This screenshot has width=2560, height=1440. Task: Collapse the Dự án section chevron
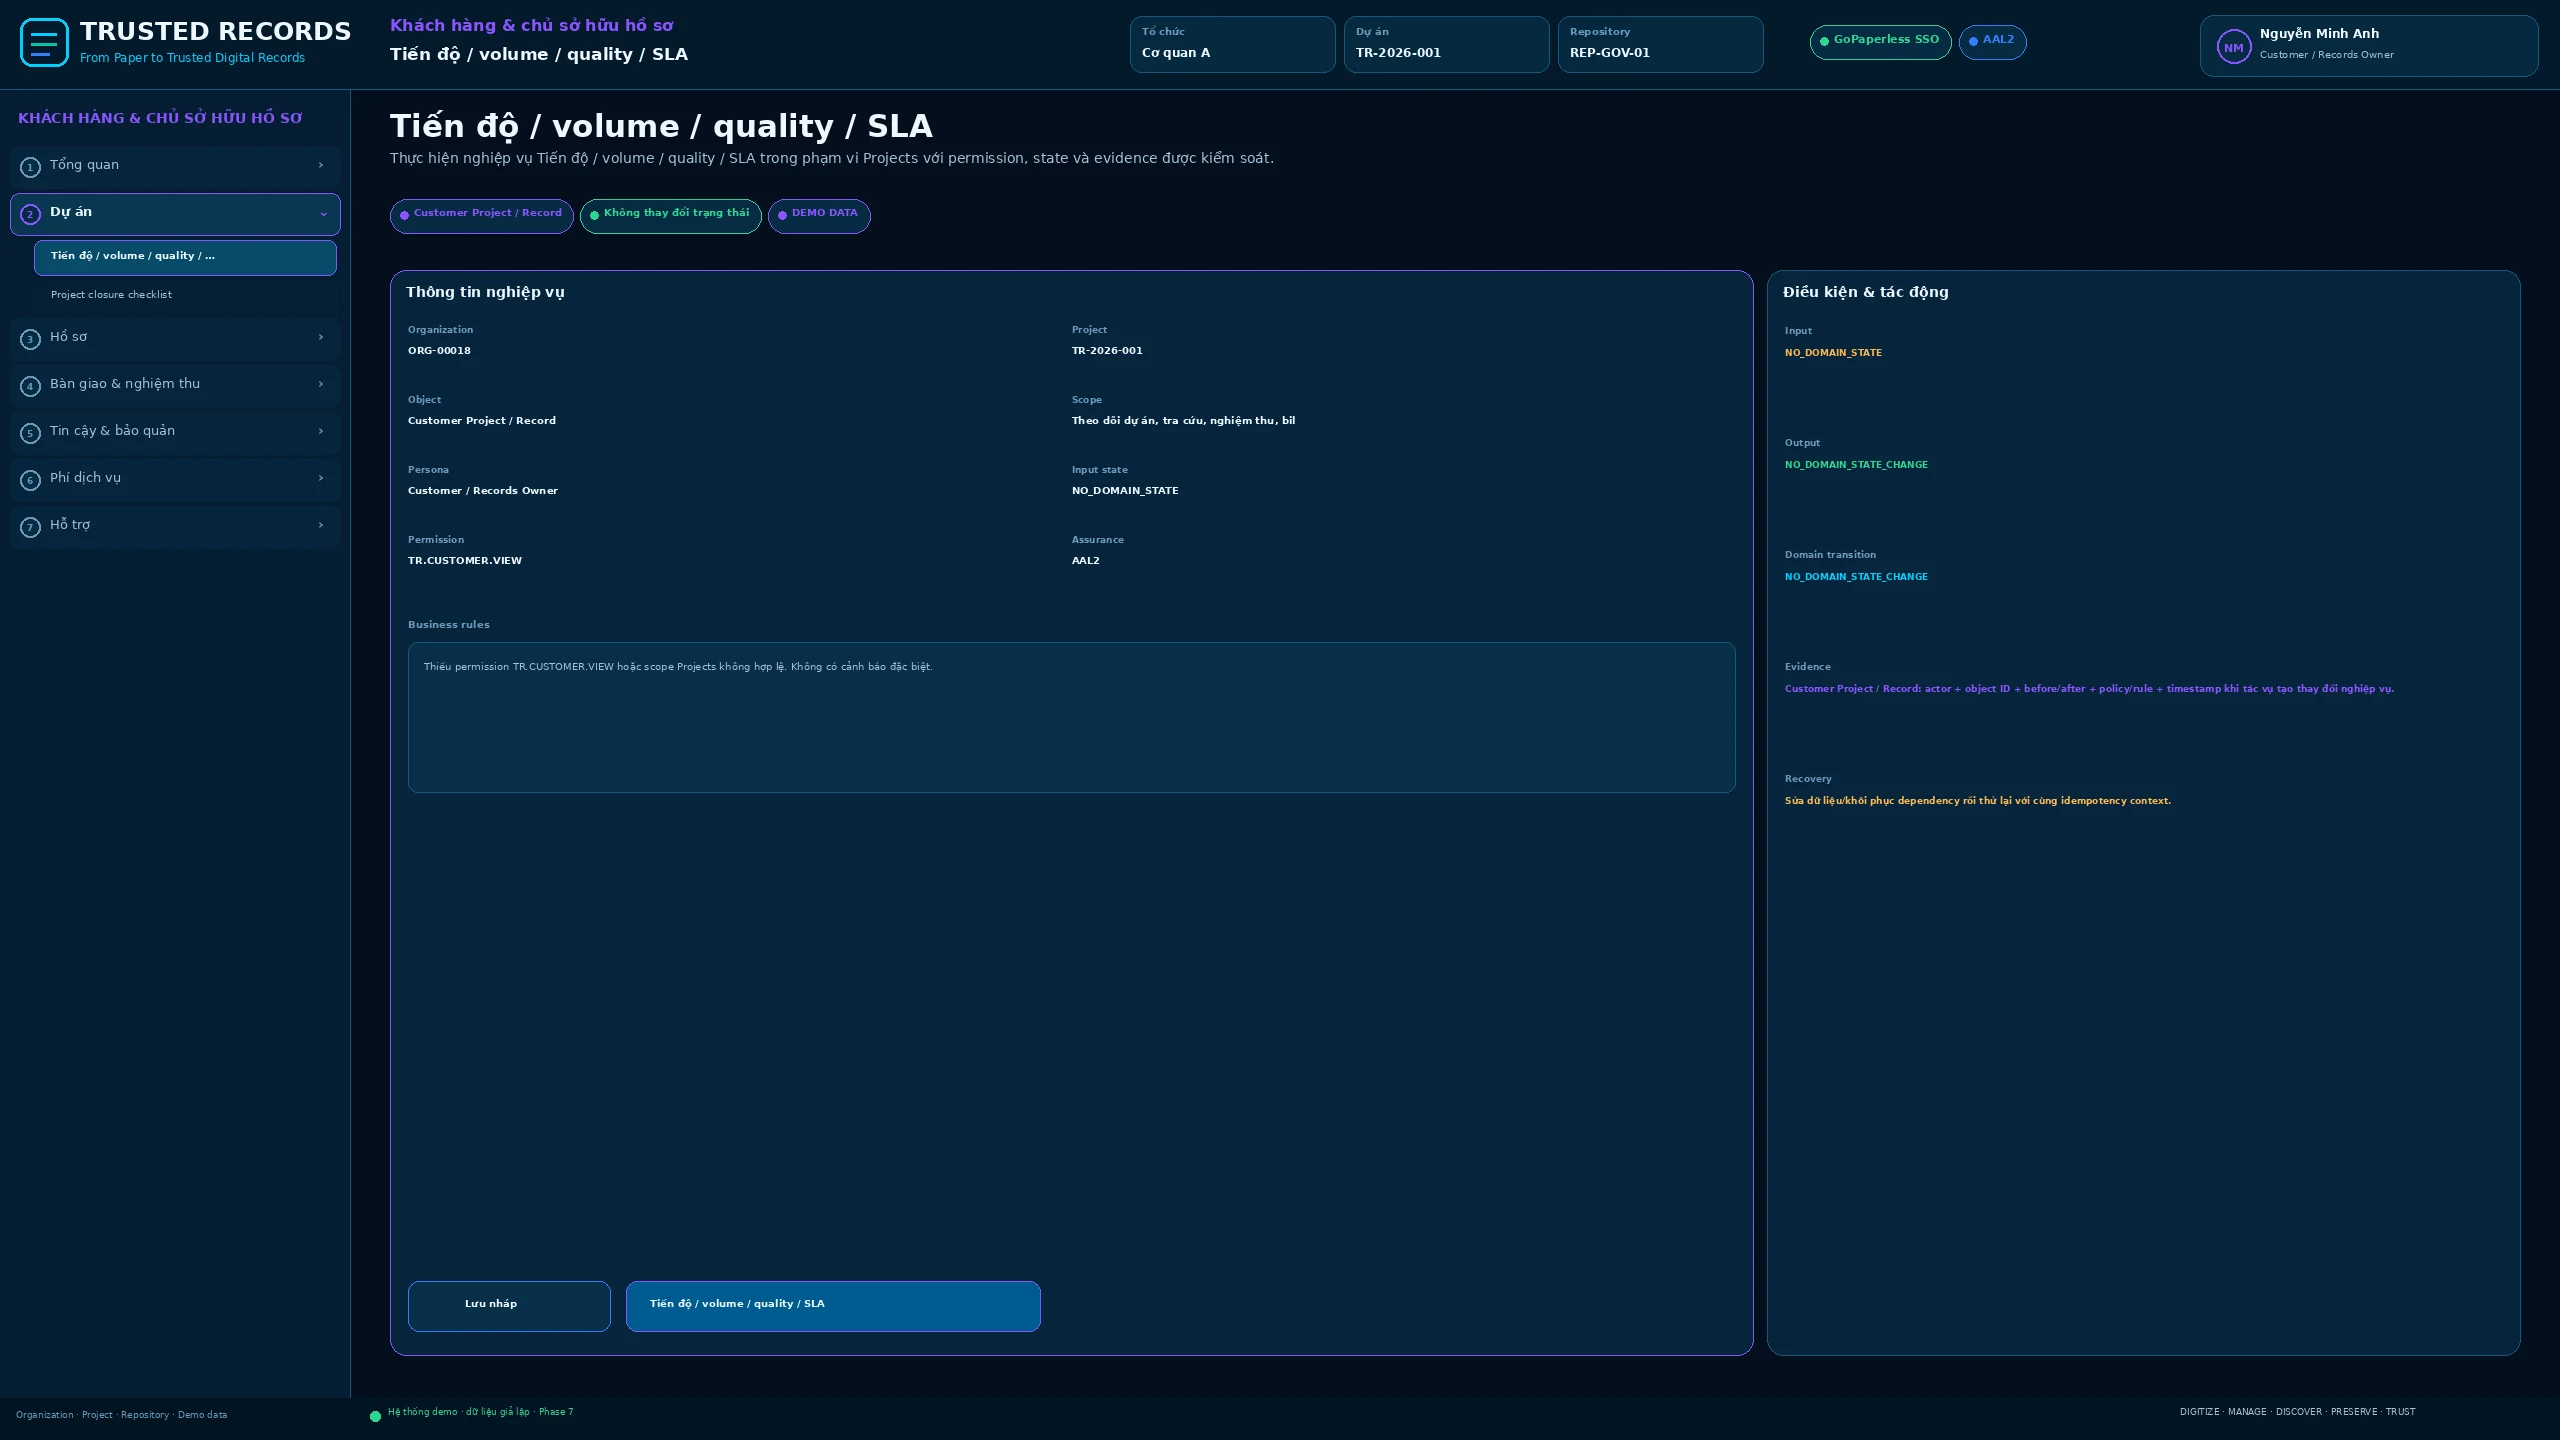tap(323, 214)
